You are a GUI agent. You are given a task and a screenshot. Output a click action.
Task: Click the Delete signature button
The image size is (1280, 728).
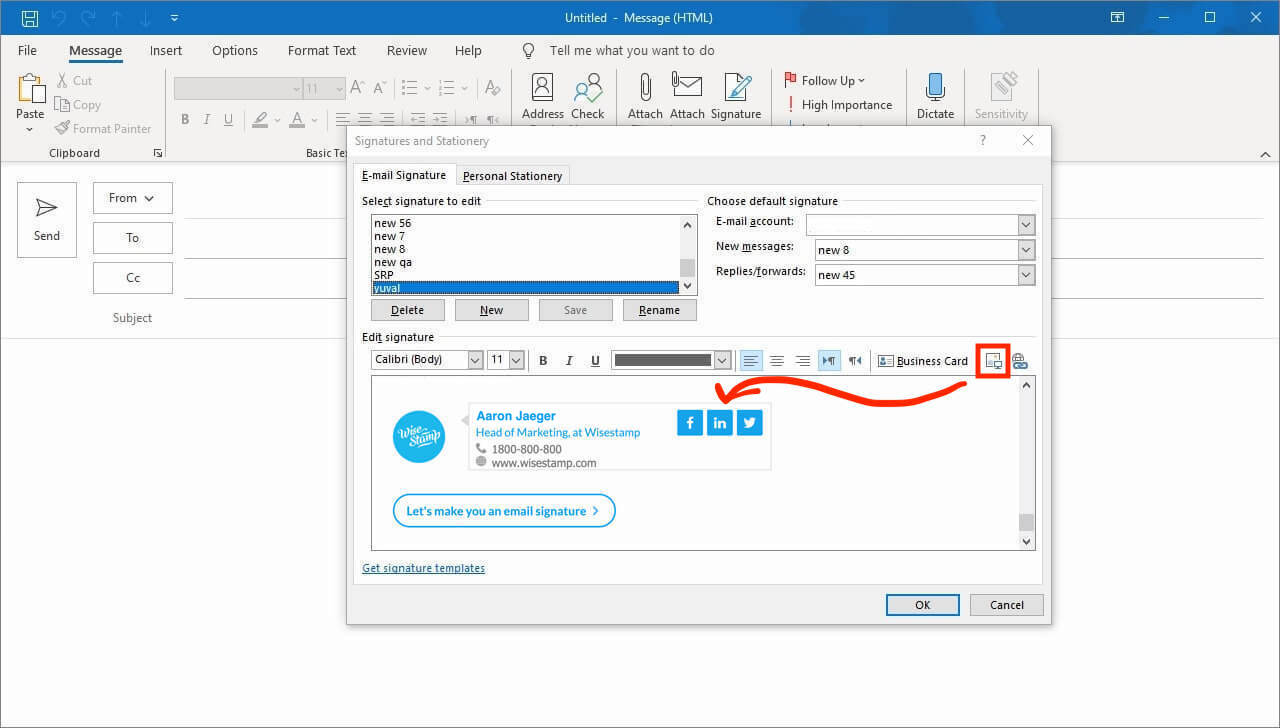(x=407, y=310)
